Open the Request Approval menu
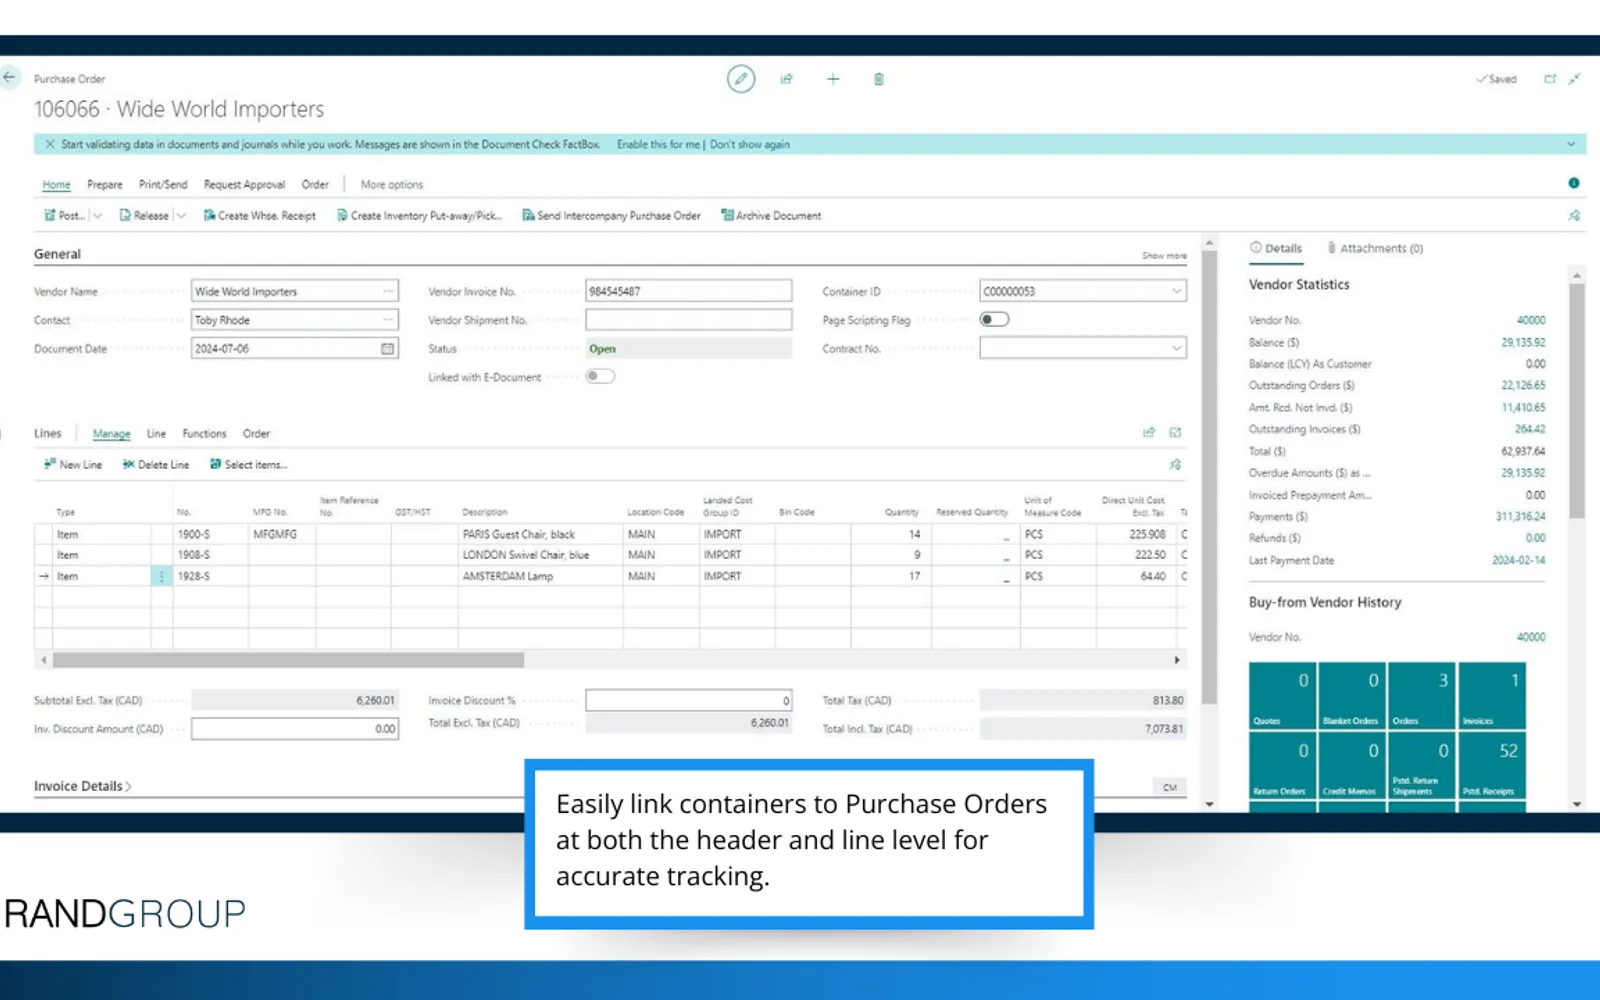The image size is (1600, 1000). [244, 184]
